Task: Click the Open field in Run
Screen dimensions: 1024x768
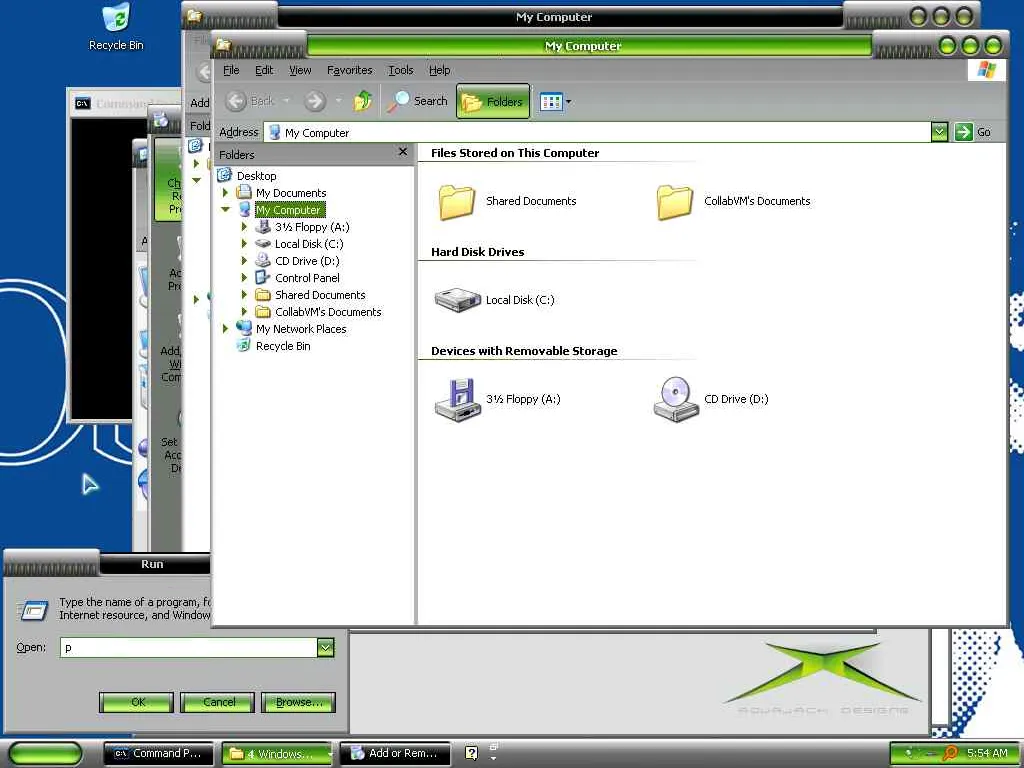Action: (x=189, y=647)
